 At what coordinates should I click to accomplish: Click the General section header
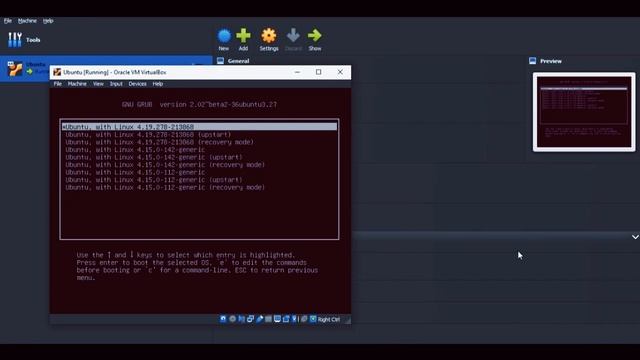click(238, 61)
